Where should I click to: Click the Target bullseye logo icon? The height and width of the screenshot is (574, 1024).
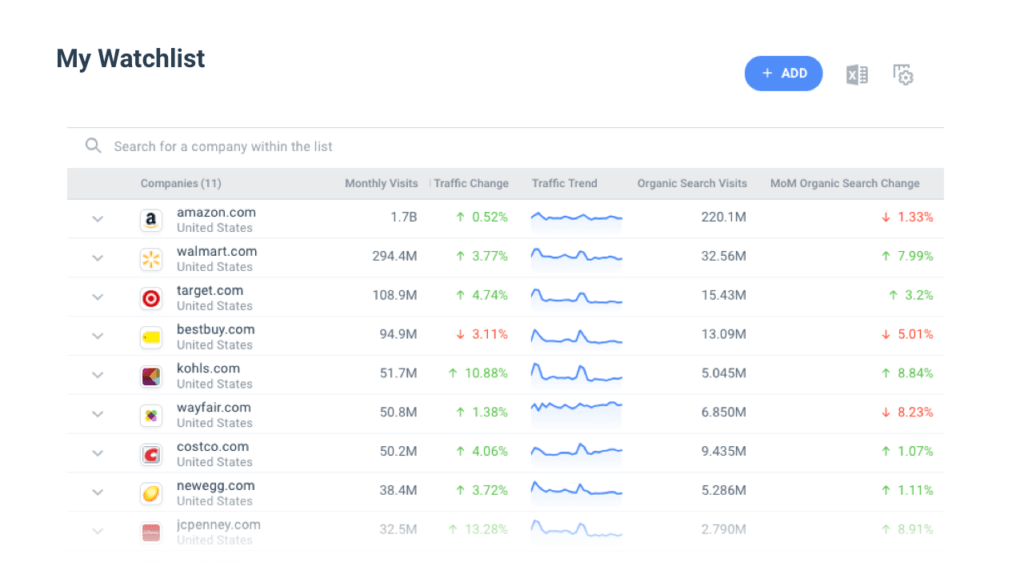coord(151,298)
